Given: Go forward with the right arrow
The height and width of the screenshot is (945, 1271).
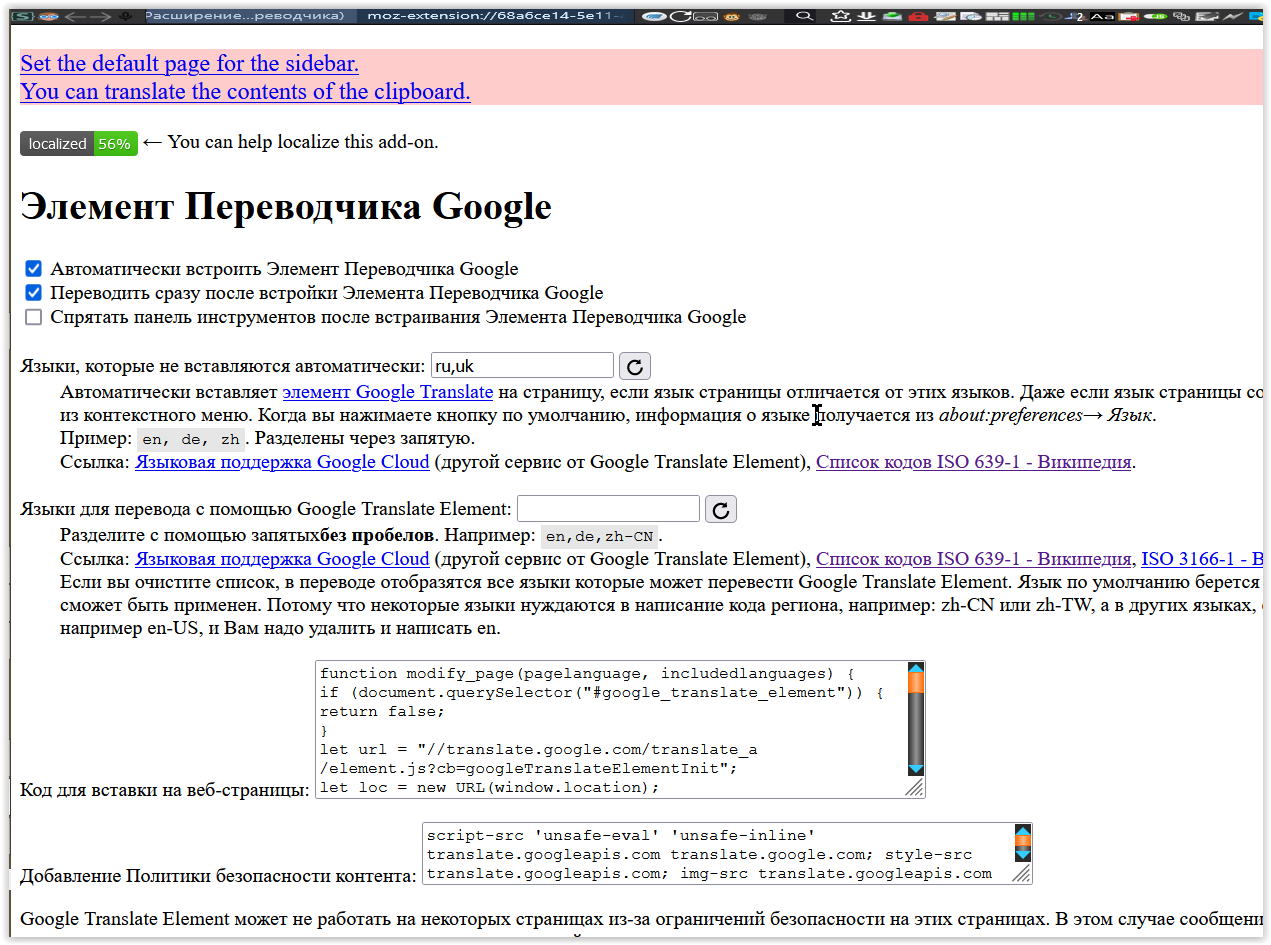Looking at the screenshot, I should click(101, 16).
